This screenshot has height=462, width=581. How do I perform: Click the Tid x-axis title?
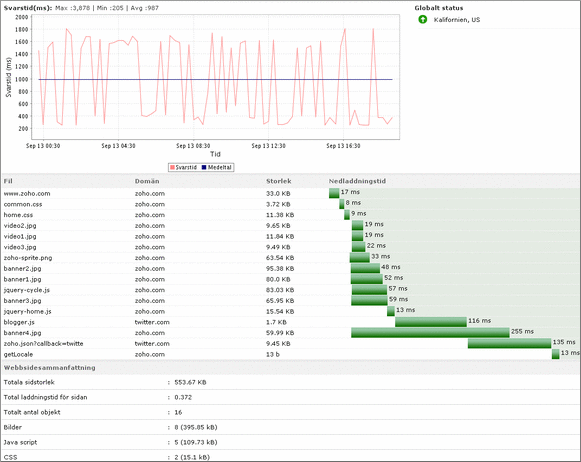tap(215, 154)
